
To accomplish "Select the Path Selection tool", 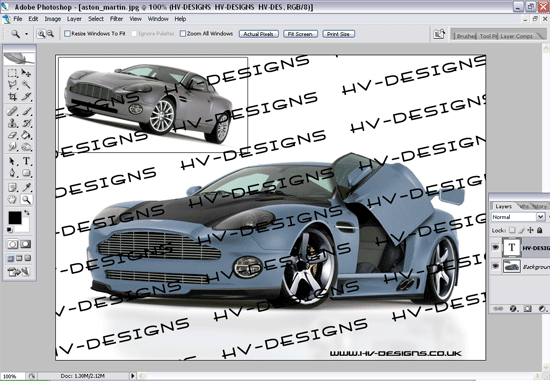I will pos(12,161).
